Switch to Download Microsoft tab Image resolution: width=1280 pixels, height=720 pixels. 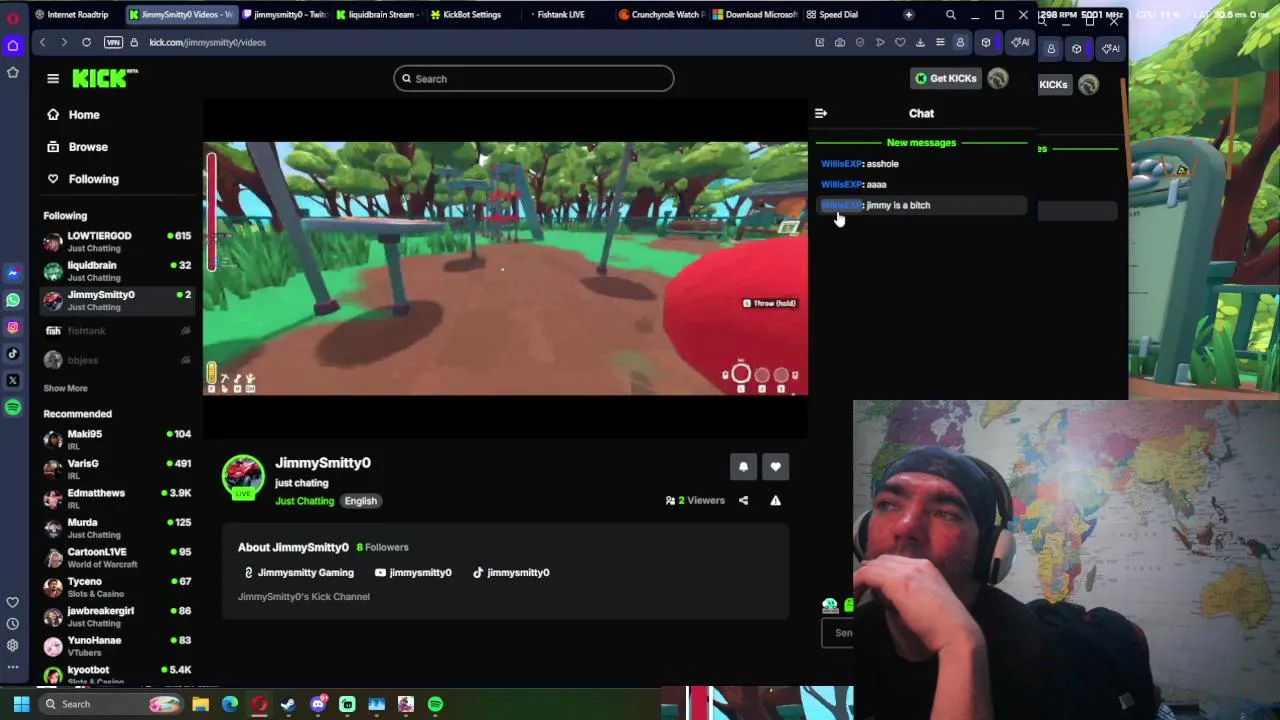(x=754, y=15)
